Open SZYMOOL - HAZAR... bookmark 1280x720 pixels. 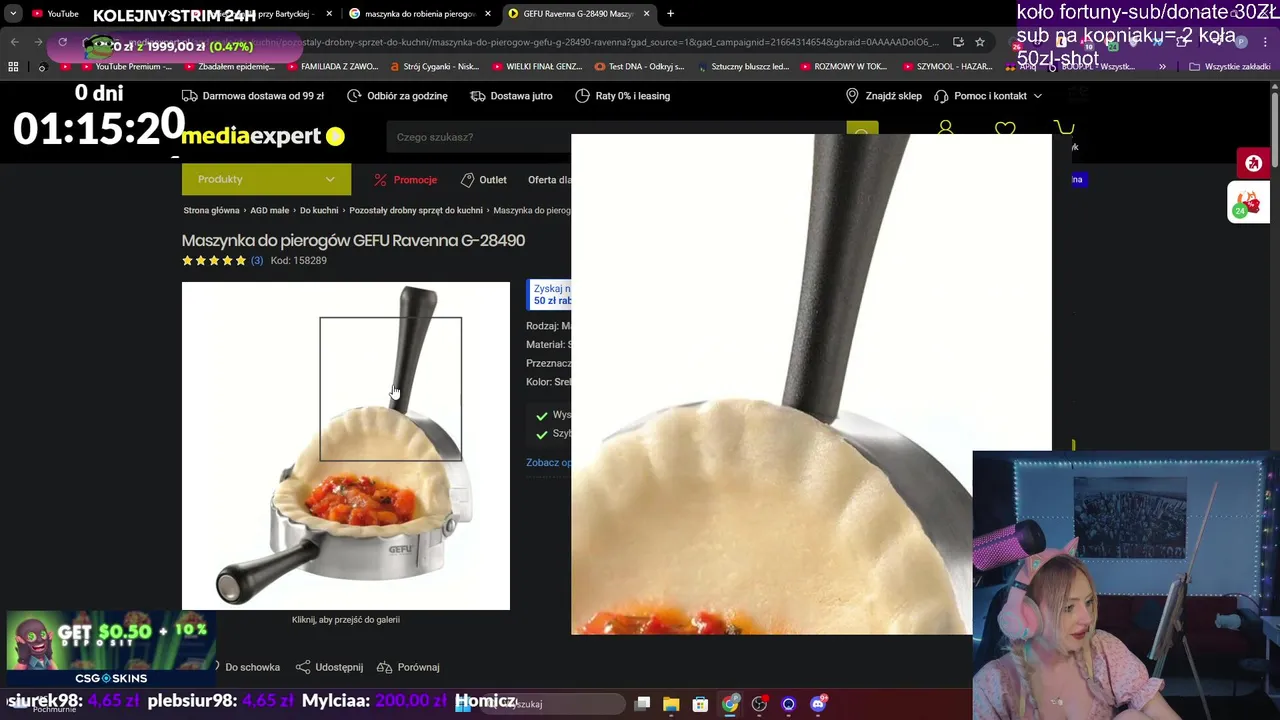pyautogui.click(x=947, y=67)
